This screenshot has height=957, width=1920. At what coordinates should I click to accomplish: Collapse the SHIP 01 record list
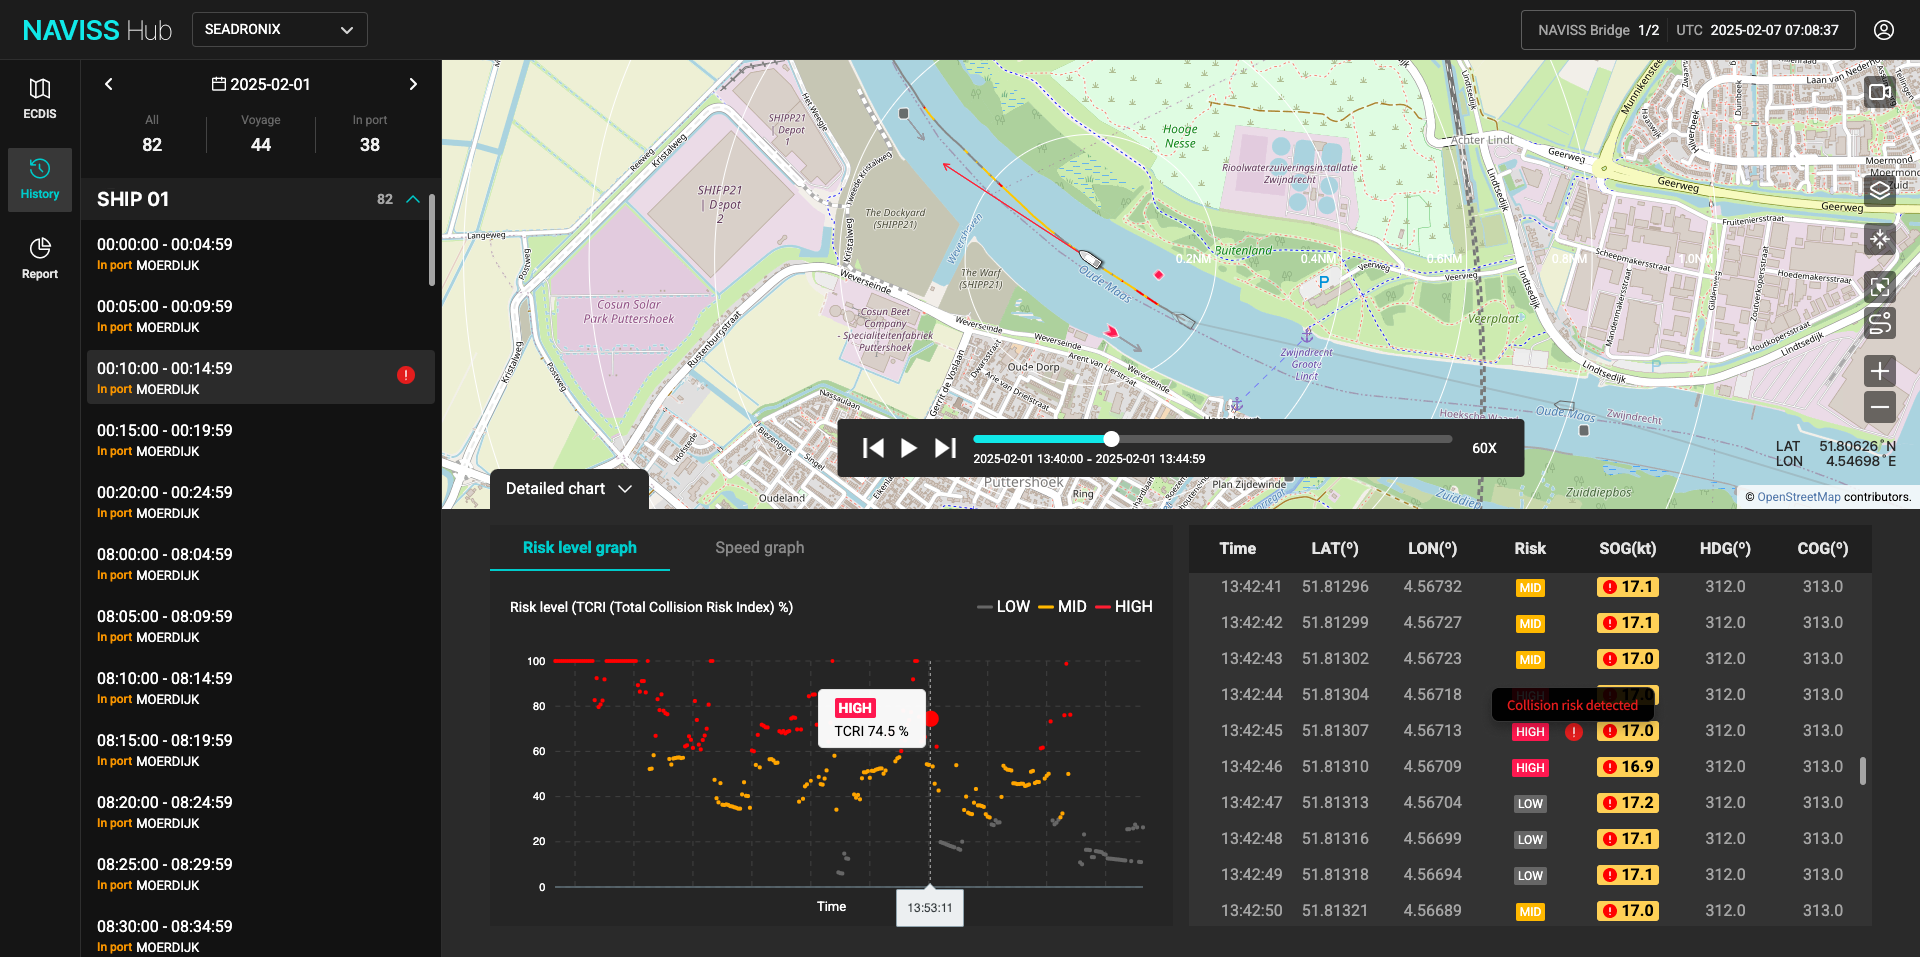click(413, 199)
